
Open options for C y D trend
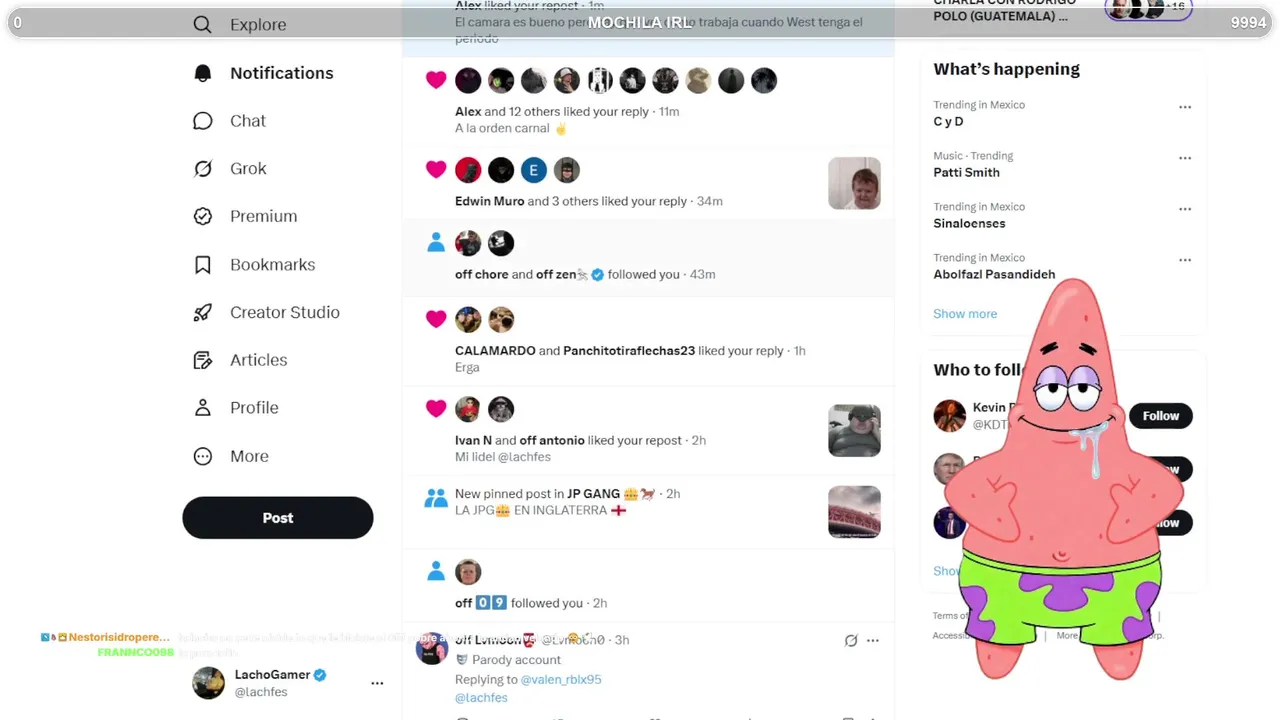(1185, 107)
